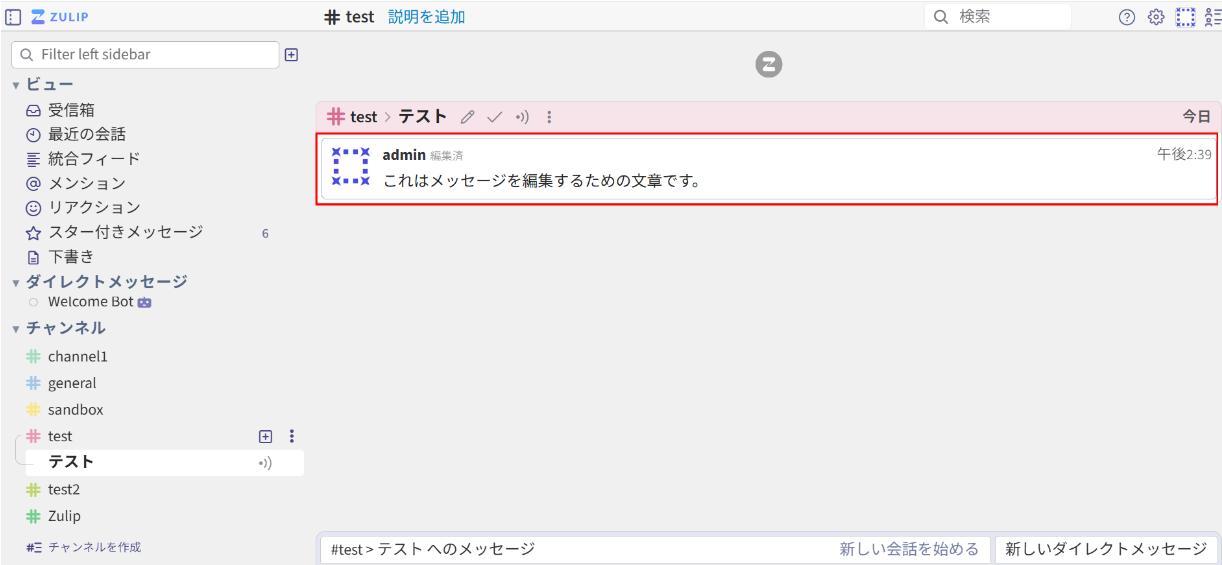Screen dimensions: 1222x565
Task: Collapse the ビュー section
Action: [16, 85]
